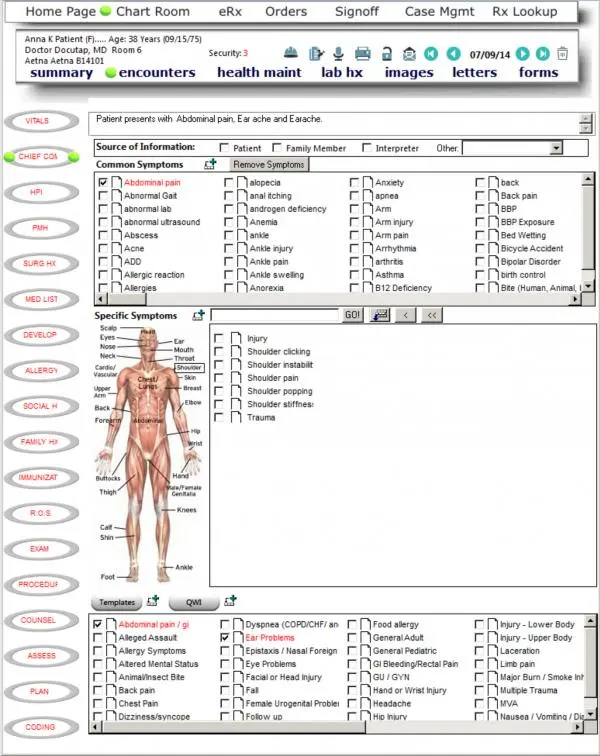The width and height of the screenshot is (600, 756).
Task: Add a common symptom icon
Action: [210, 164]
